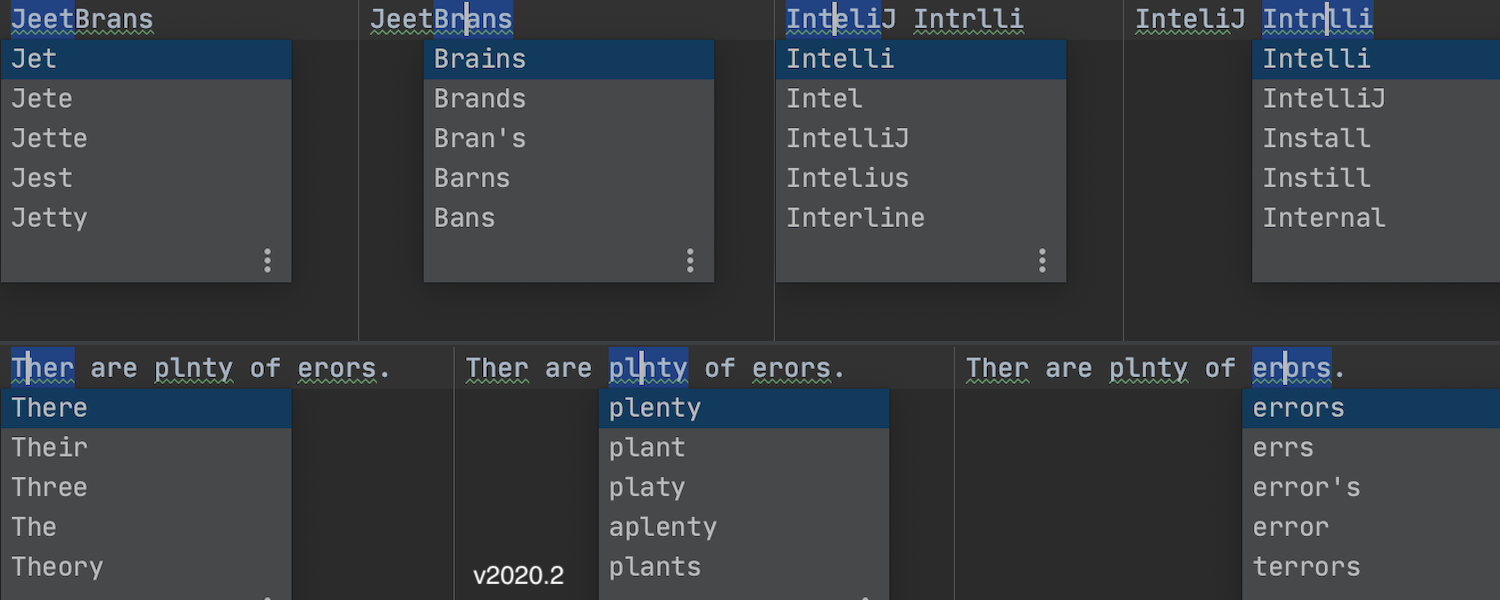Open more options under the Interline suggestion list
Viewport: 1500px width, 600px height.
tap(1042, 261)
